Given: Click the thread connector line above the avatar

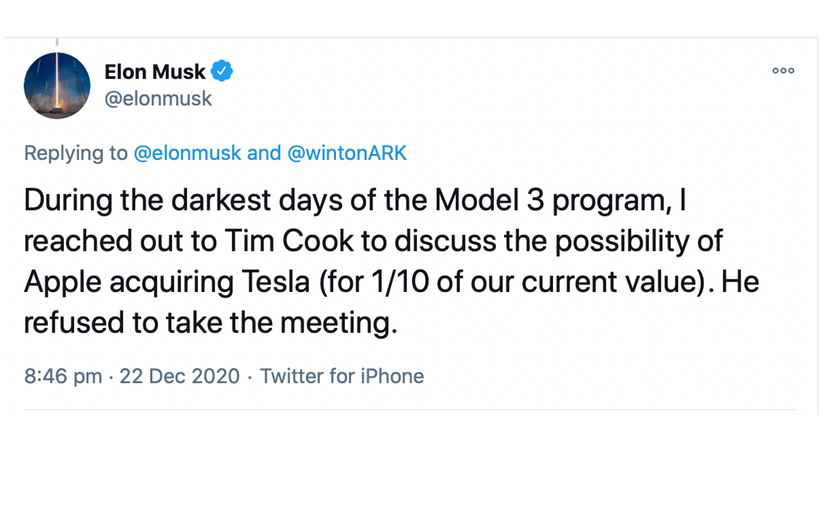Looking at the screenshot, I should click(57, 42).
